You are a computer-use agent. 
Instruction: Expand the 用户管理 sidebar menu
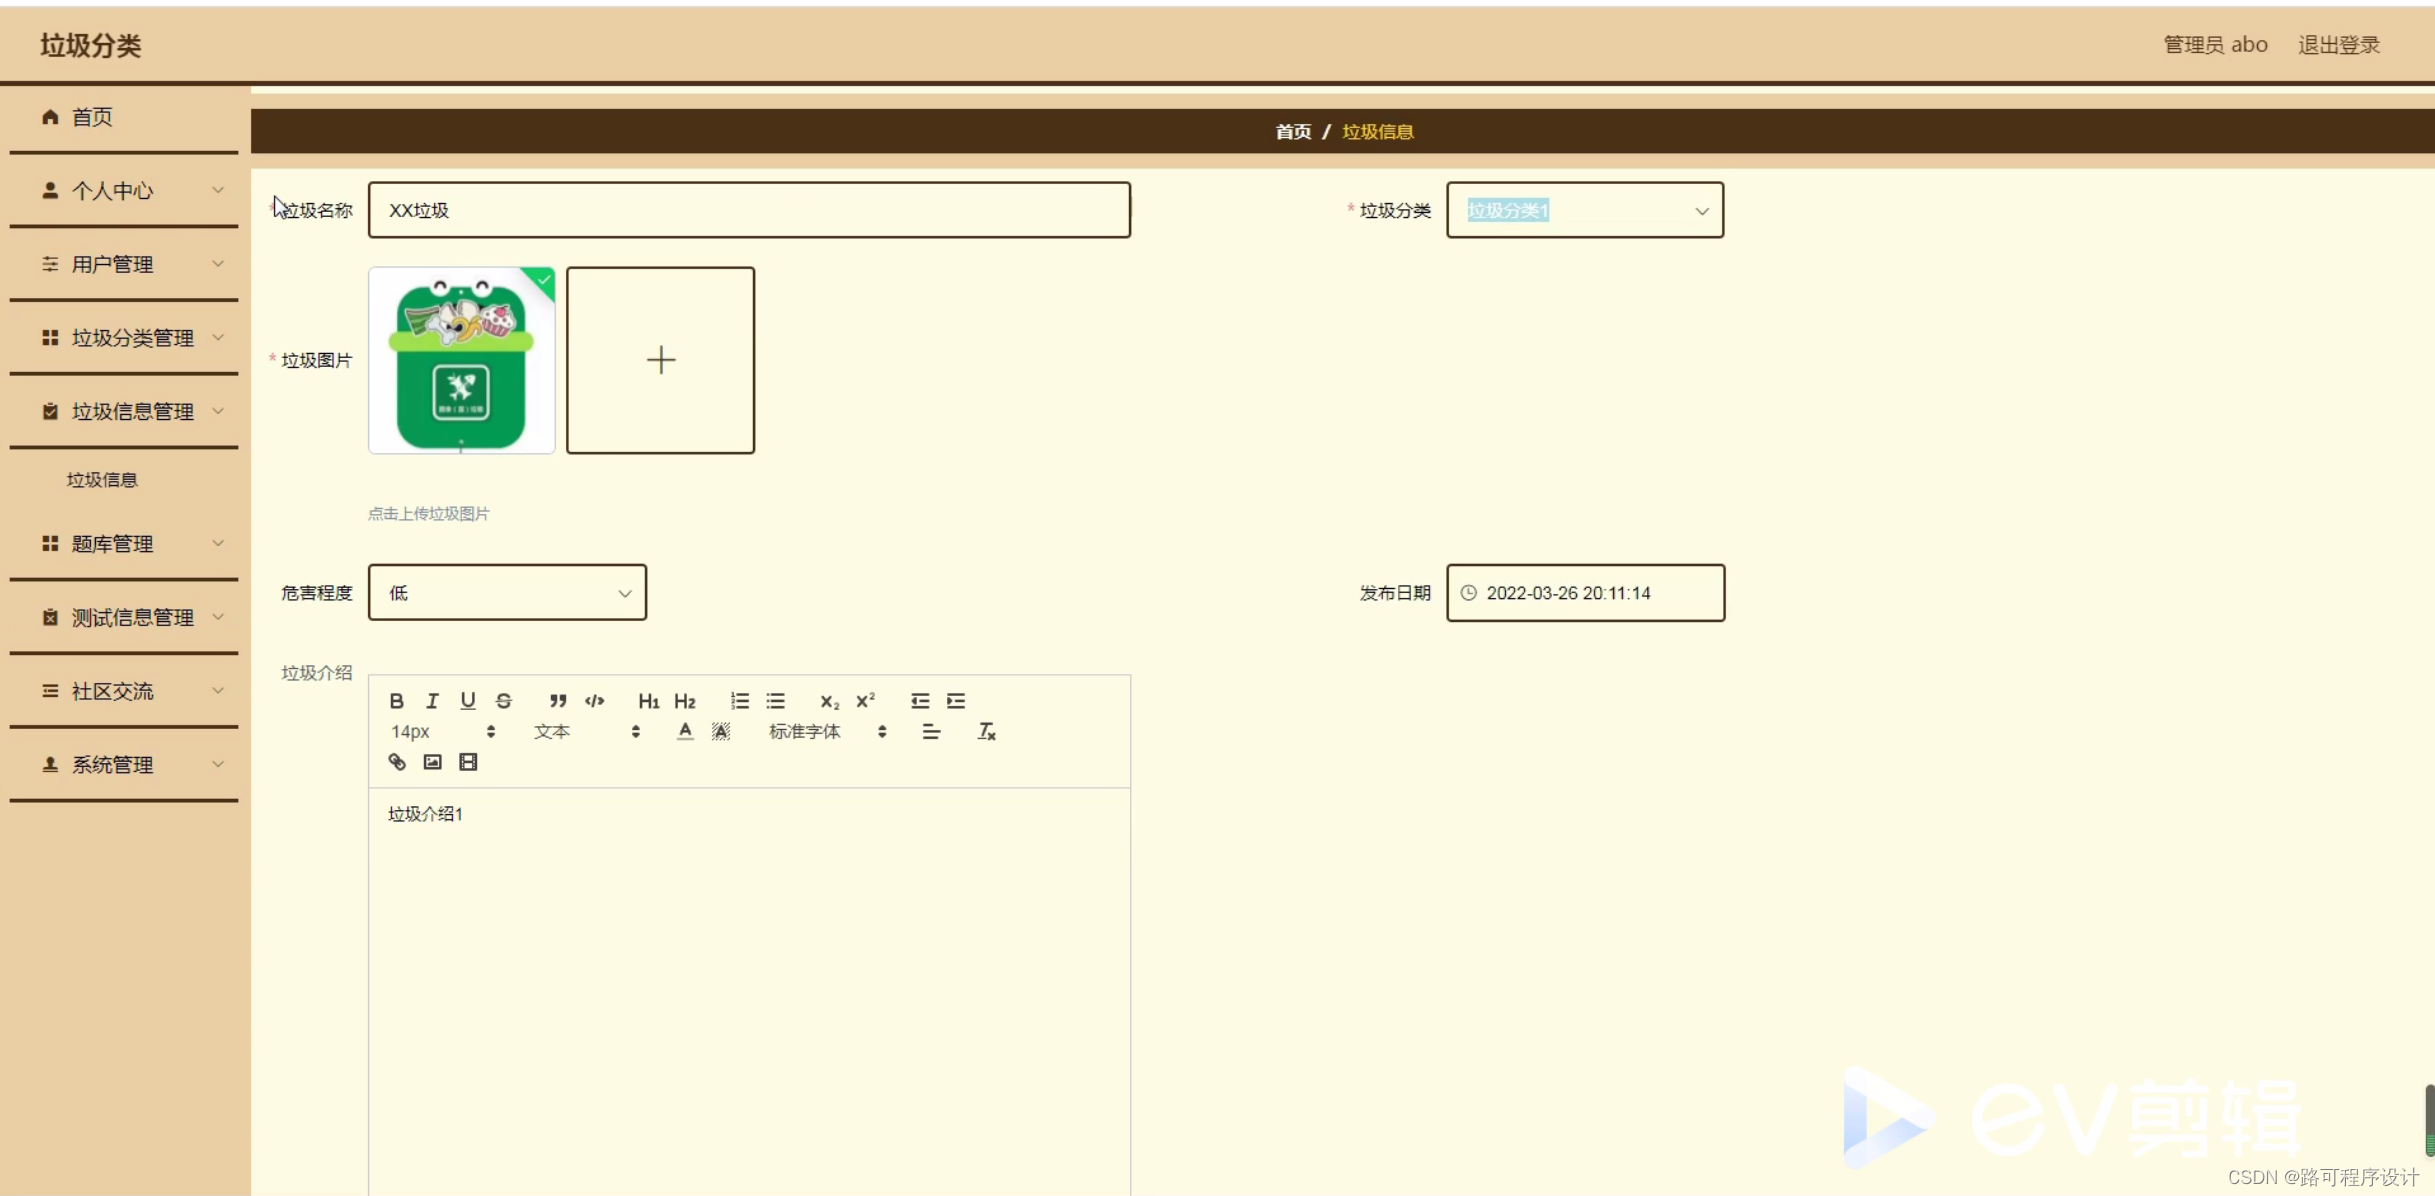(124, 265)
